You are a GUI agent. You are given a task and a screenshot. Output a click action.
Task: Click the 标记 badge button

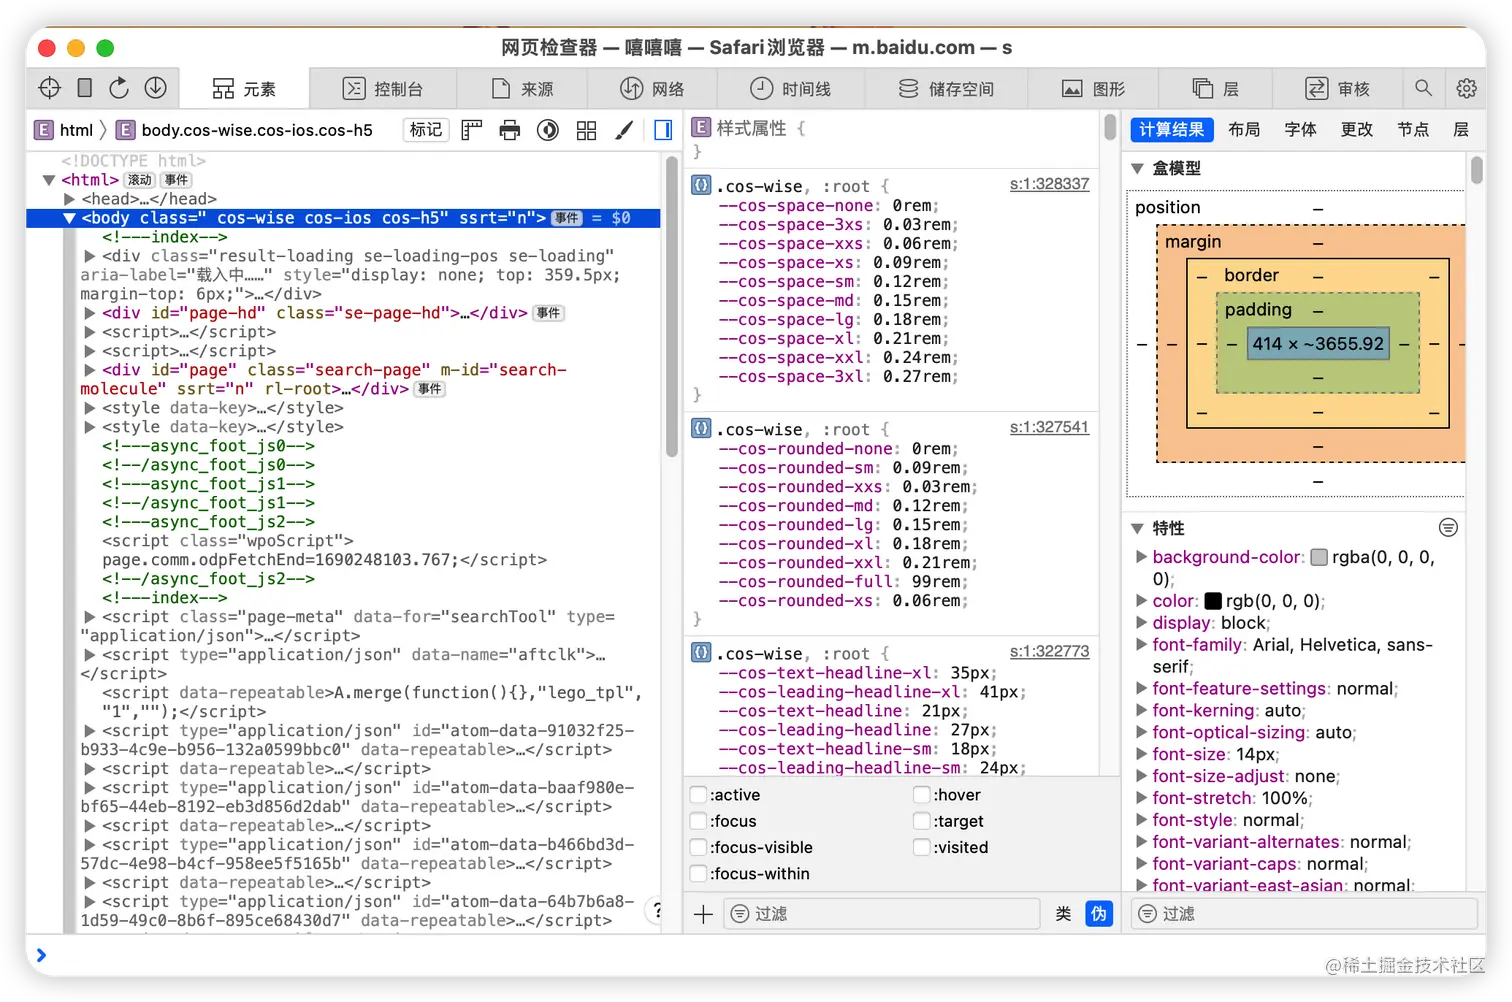(x=426, y=130)
